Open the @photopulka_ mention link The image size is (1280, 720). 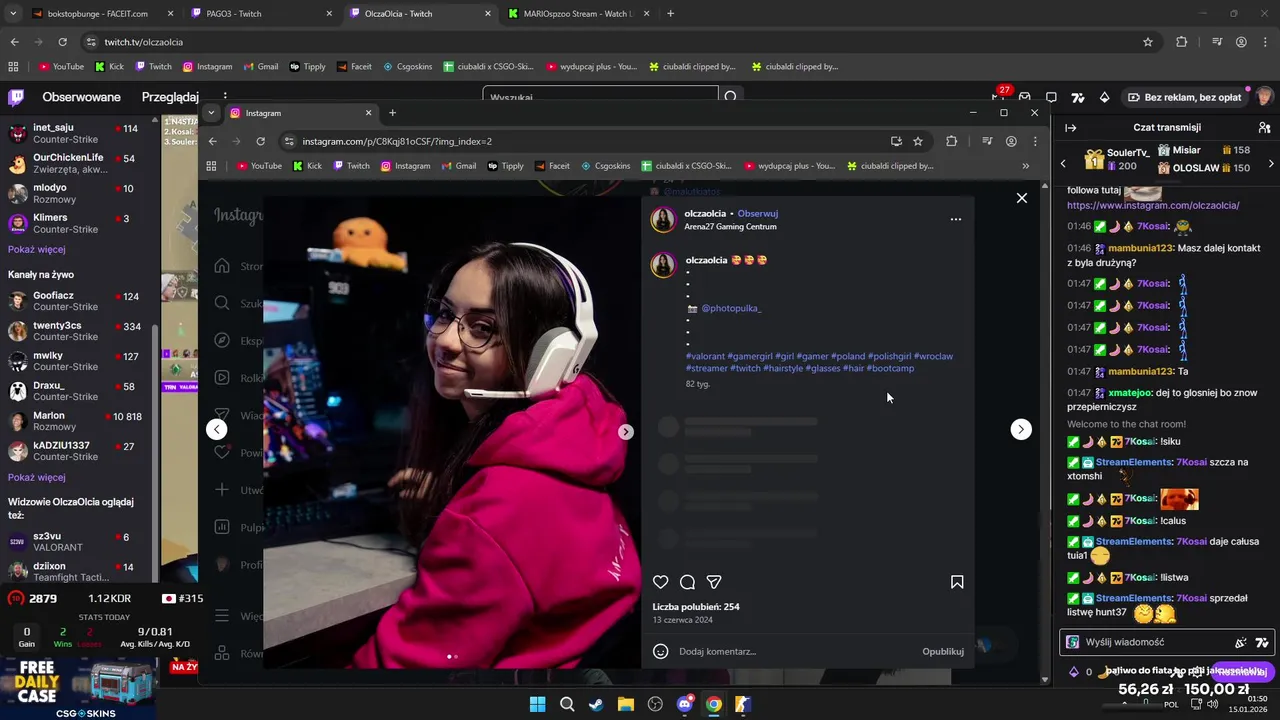click(731, 308)
